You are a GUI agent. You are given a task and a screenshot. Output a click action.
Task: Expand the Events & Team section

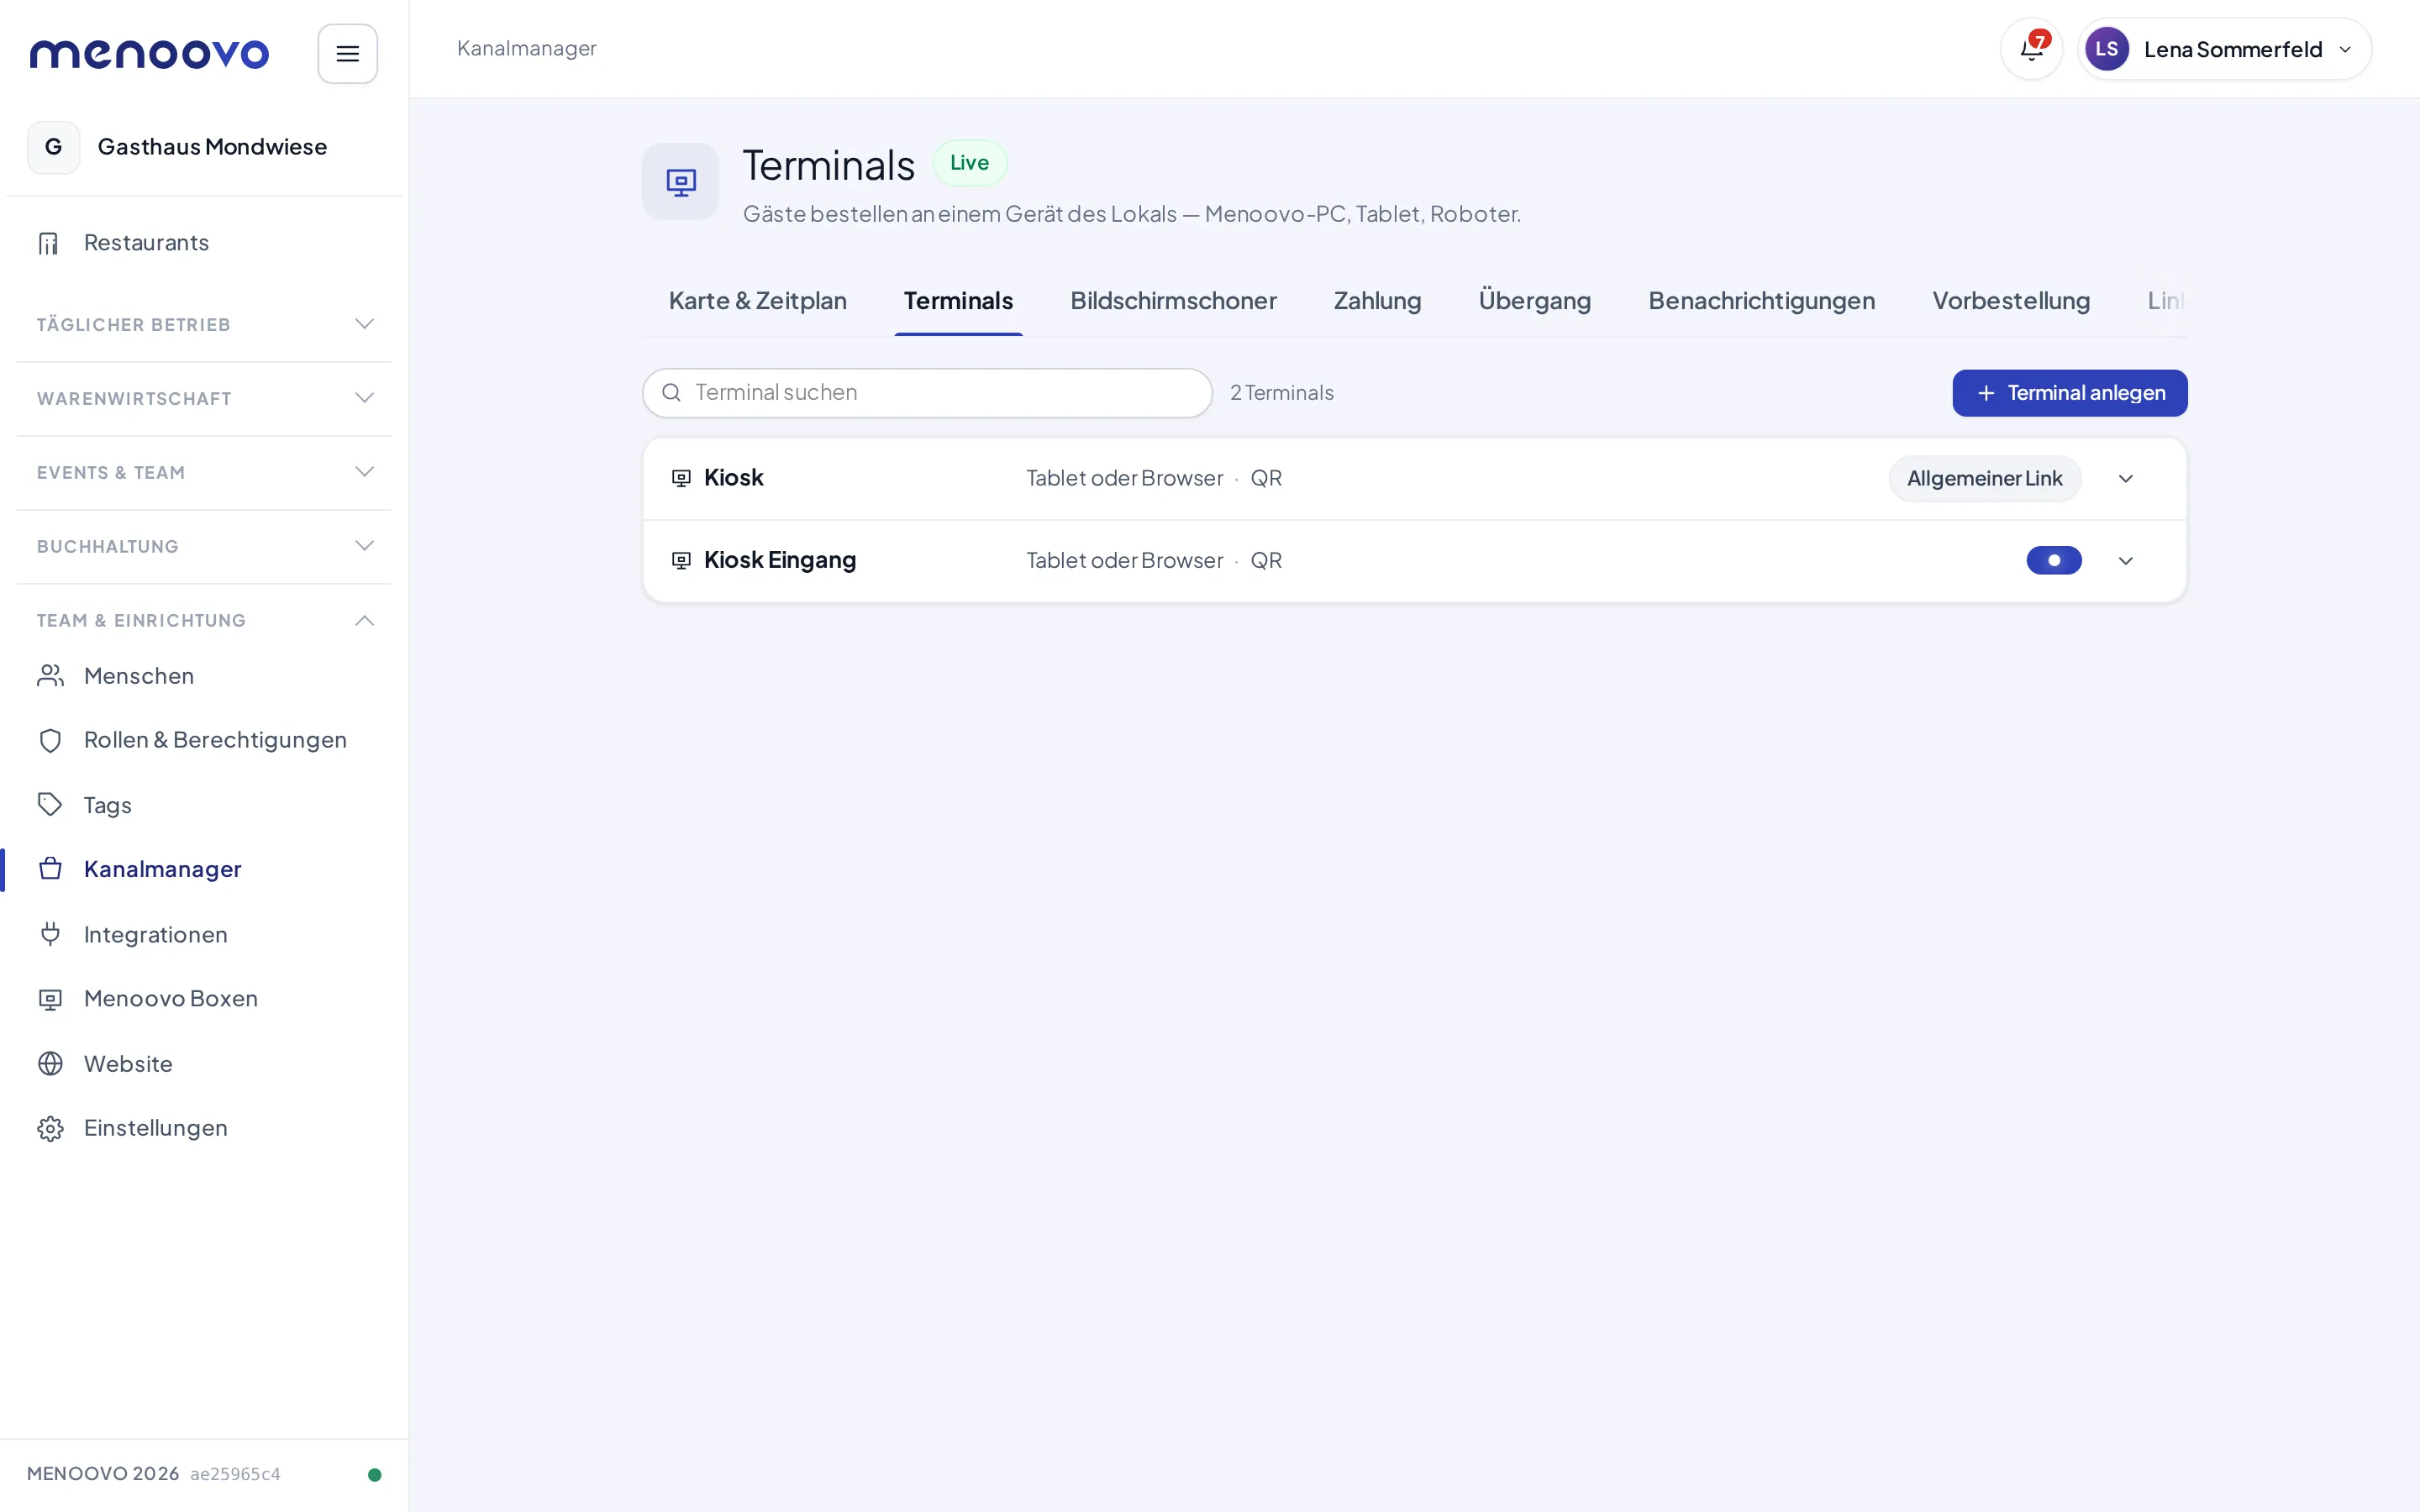204,472
